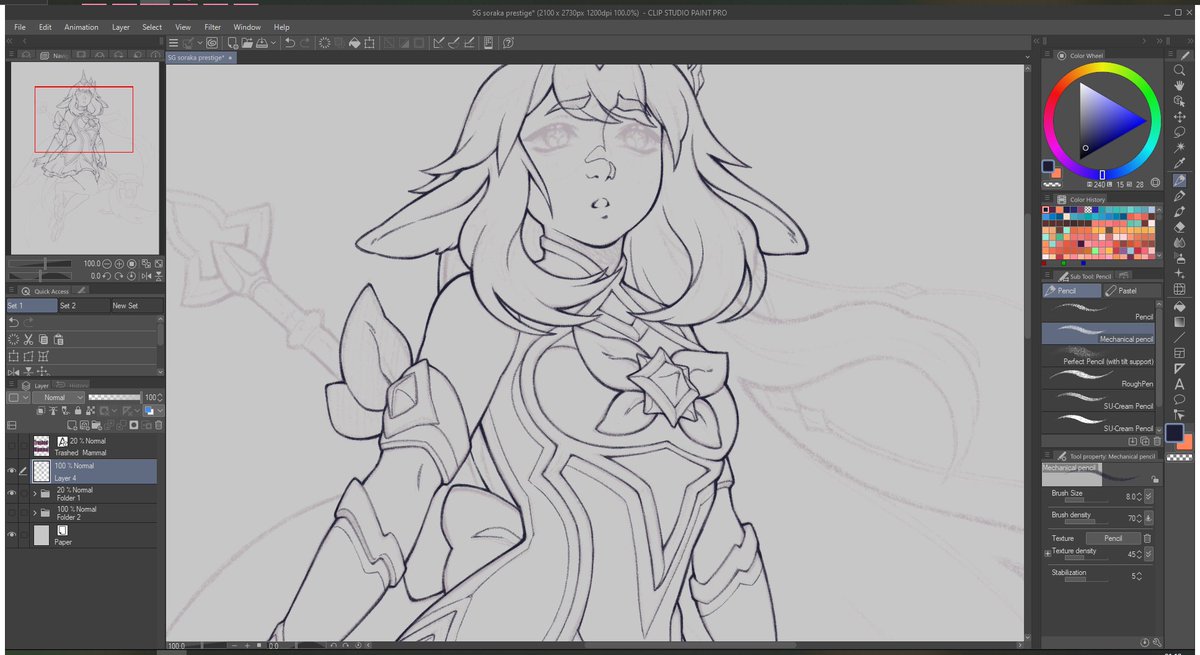Select the Eyedropper tool
Viewport: 1200px width, 655px height.
click(1180, 163)
